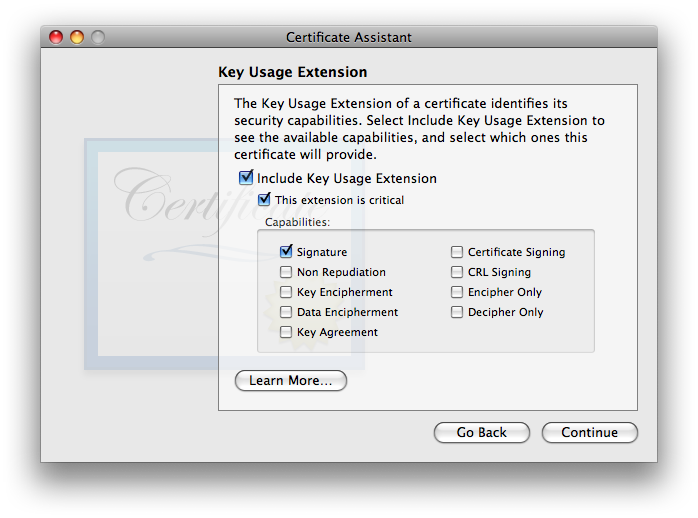Select the Decipher Only checkbox
The width and height of the screenshot is (698, 518).
(457, 312)
